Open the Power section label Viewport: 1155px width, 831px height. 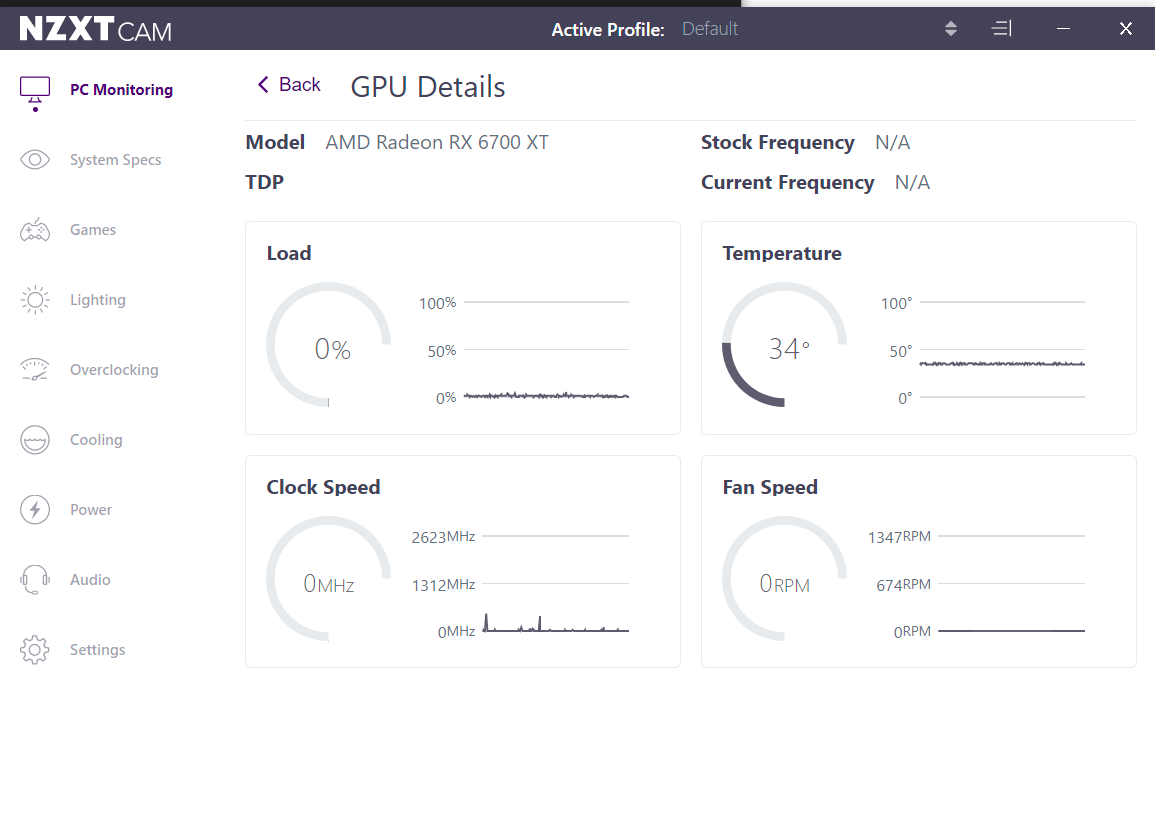91,510
